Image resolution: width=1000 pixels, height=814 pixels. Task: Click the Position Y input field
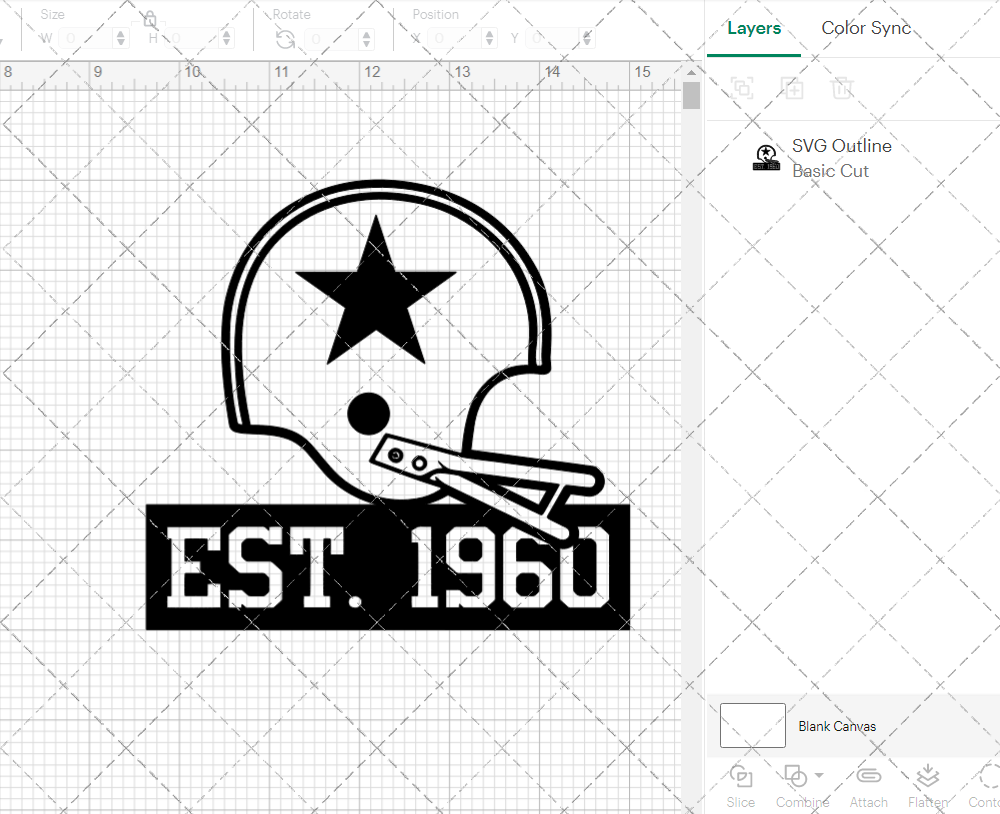[x=553, y=39]
